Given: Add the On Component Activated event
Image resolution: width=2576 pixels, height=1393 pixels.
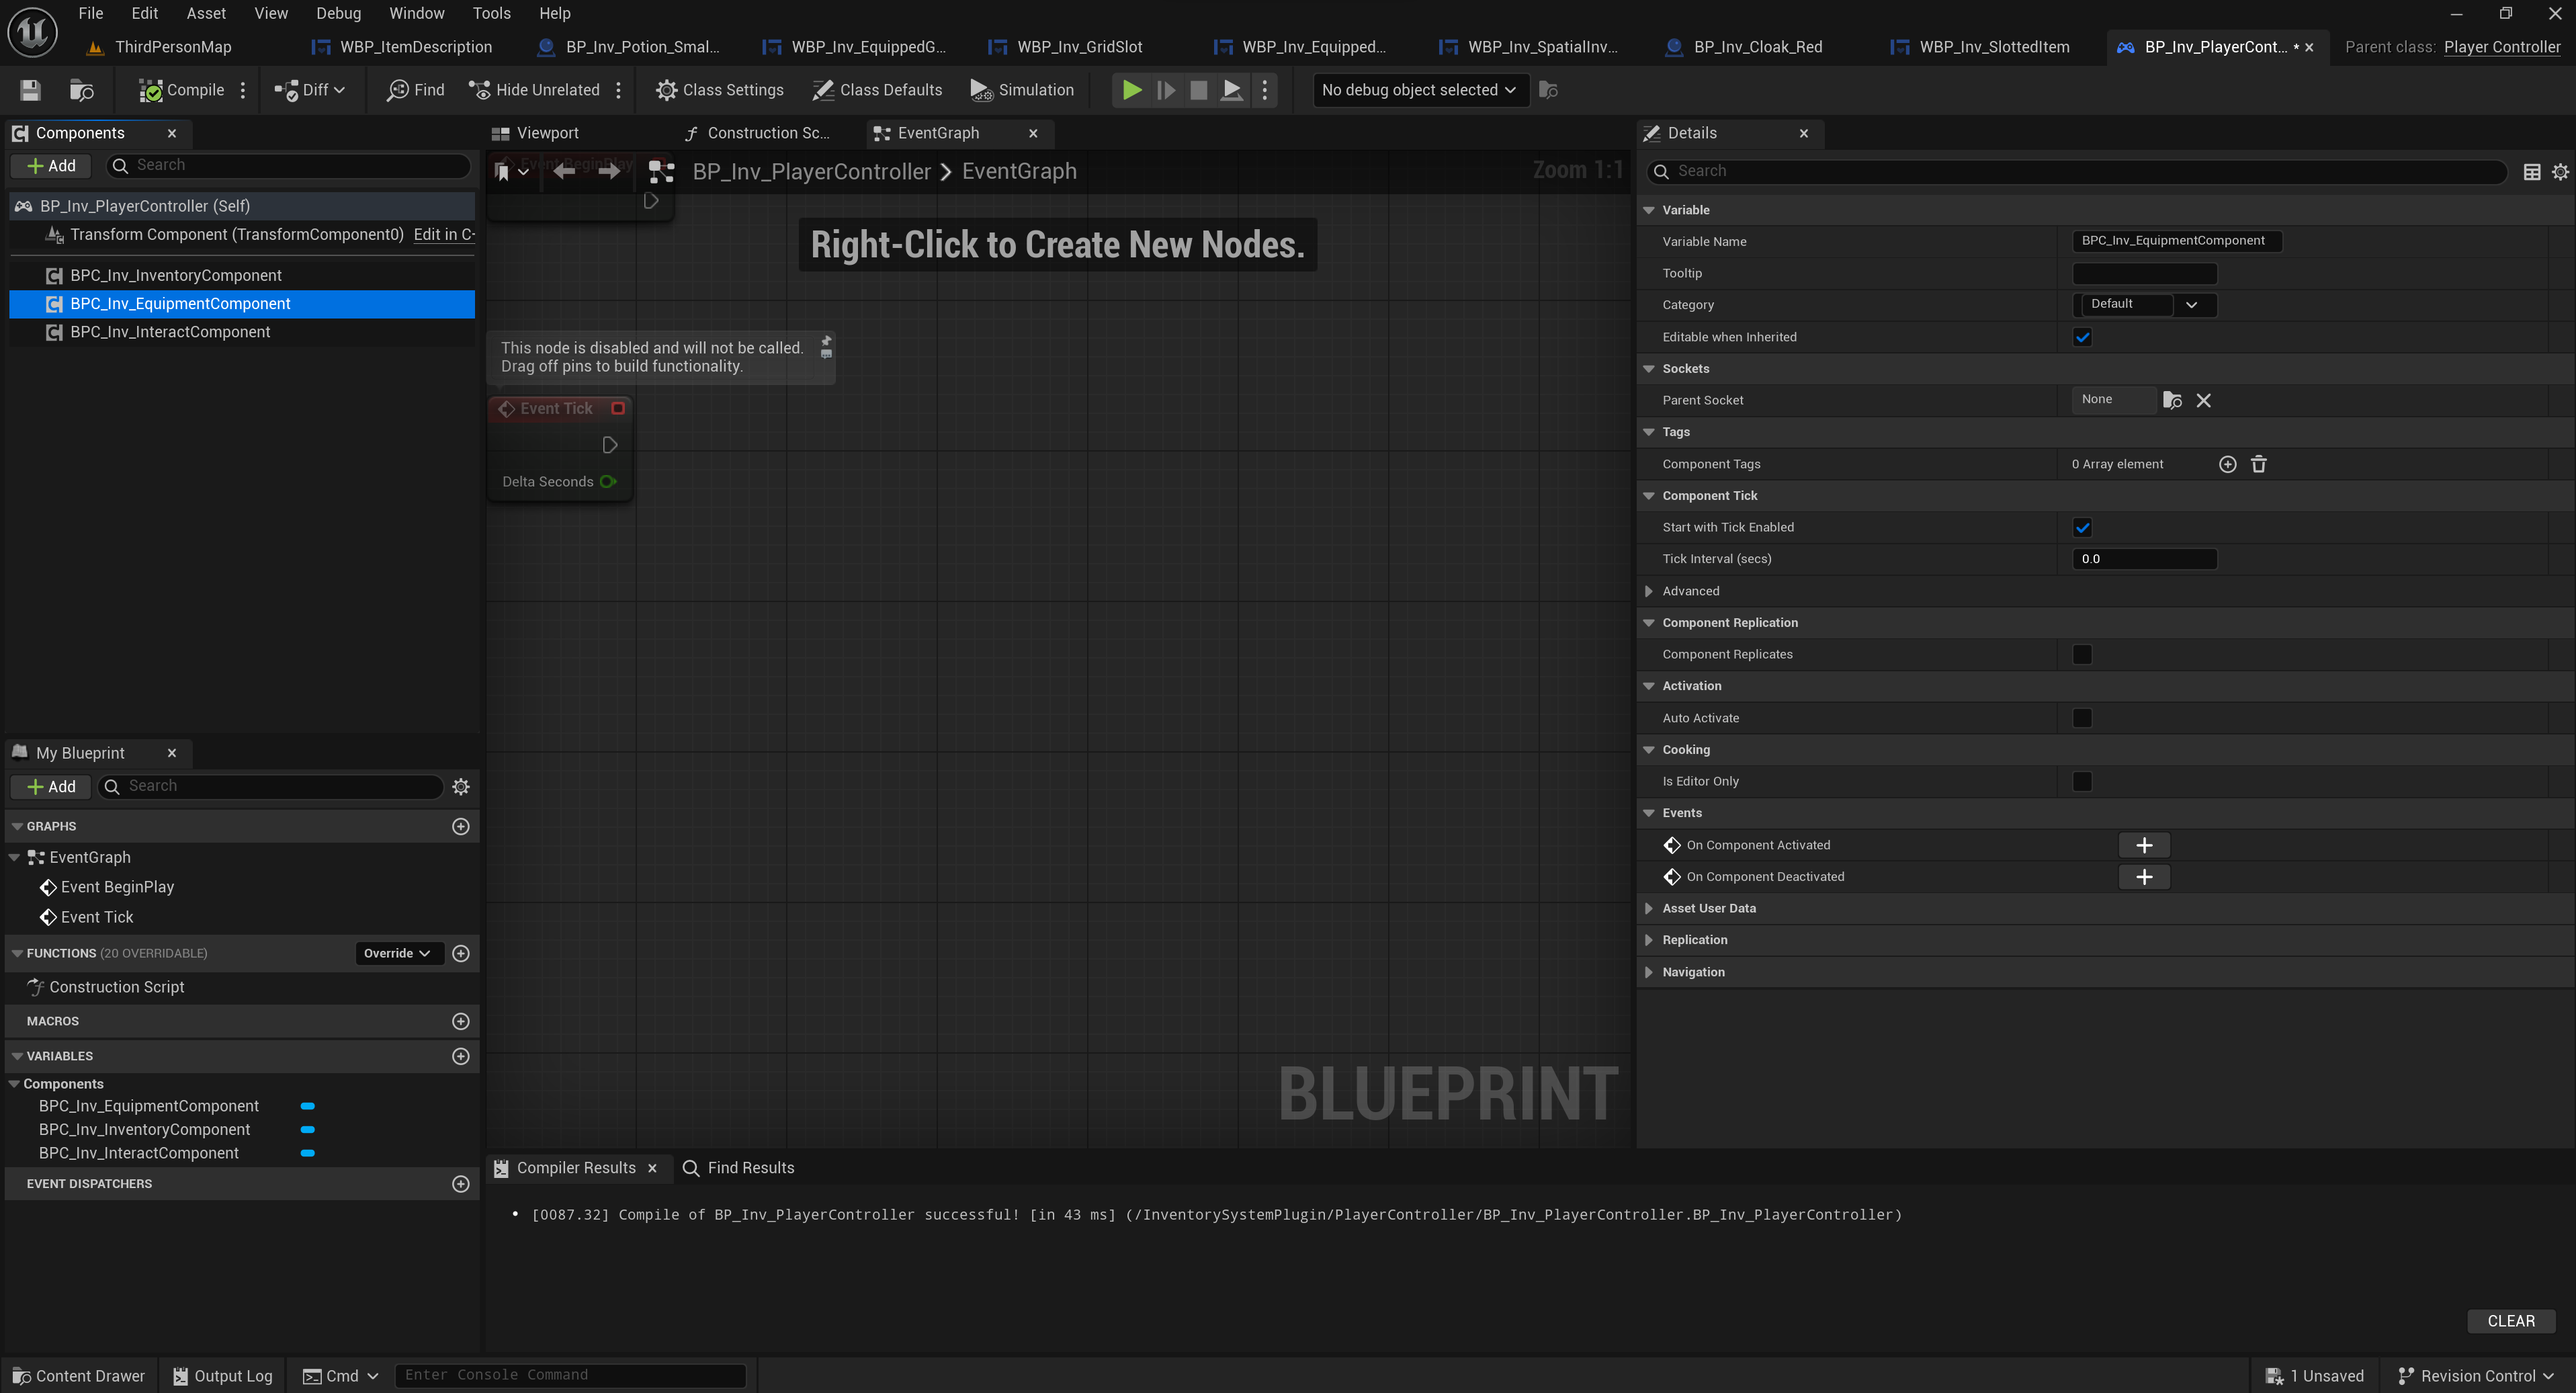Looking at the screenshot, I should point(2143,845).
